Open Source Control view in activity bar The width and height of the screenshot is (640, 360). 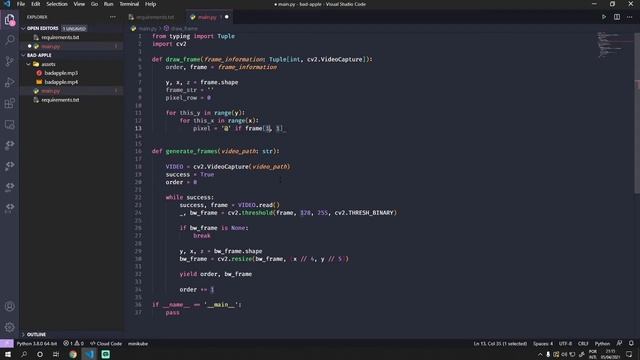(x=9, y=61)
